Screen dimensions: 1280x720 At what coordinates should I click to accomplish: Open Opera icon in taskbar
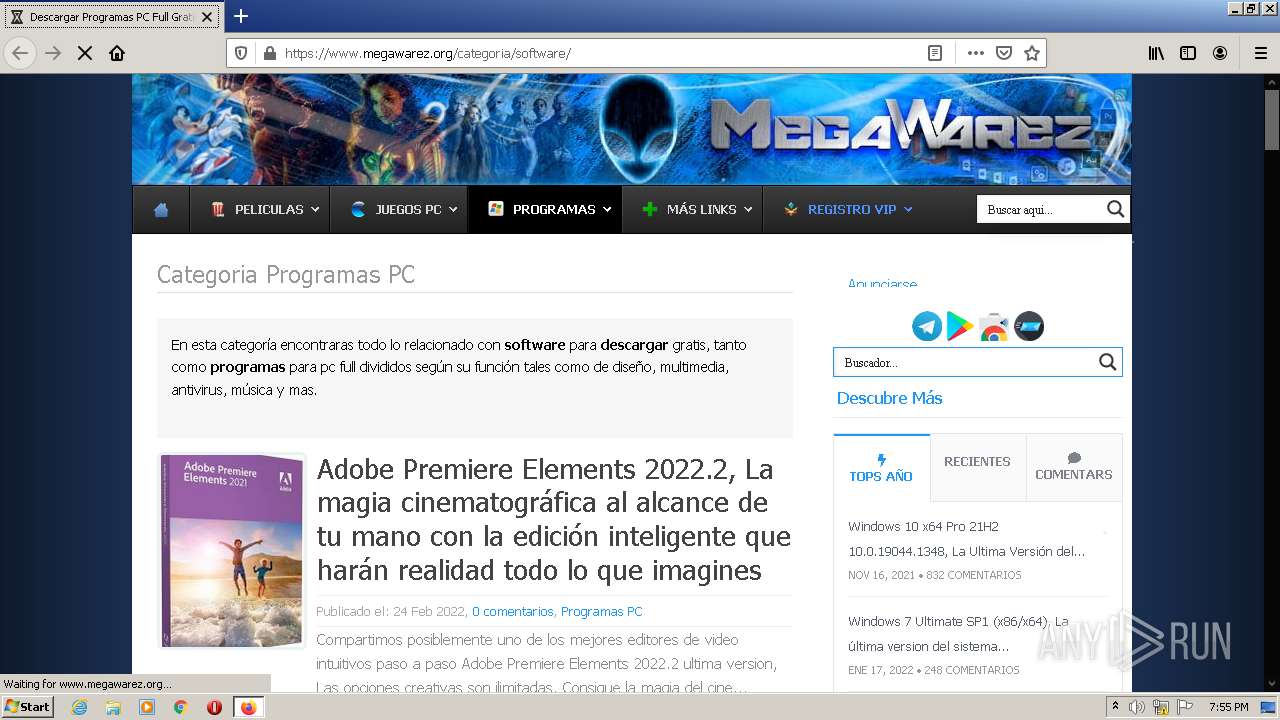click(214, 707)
